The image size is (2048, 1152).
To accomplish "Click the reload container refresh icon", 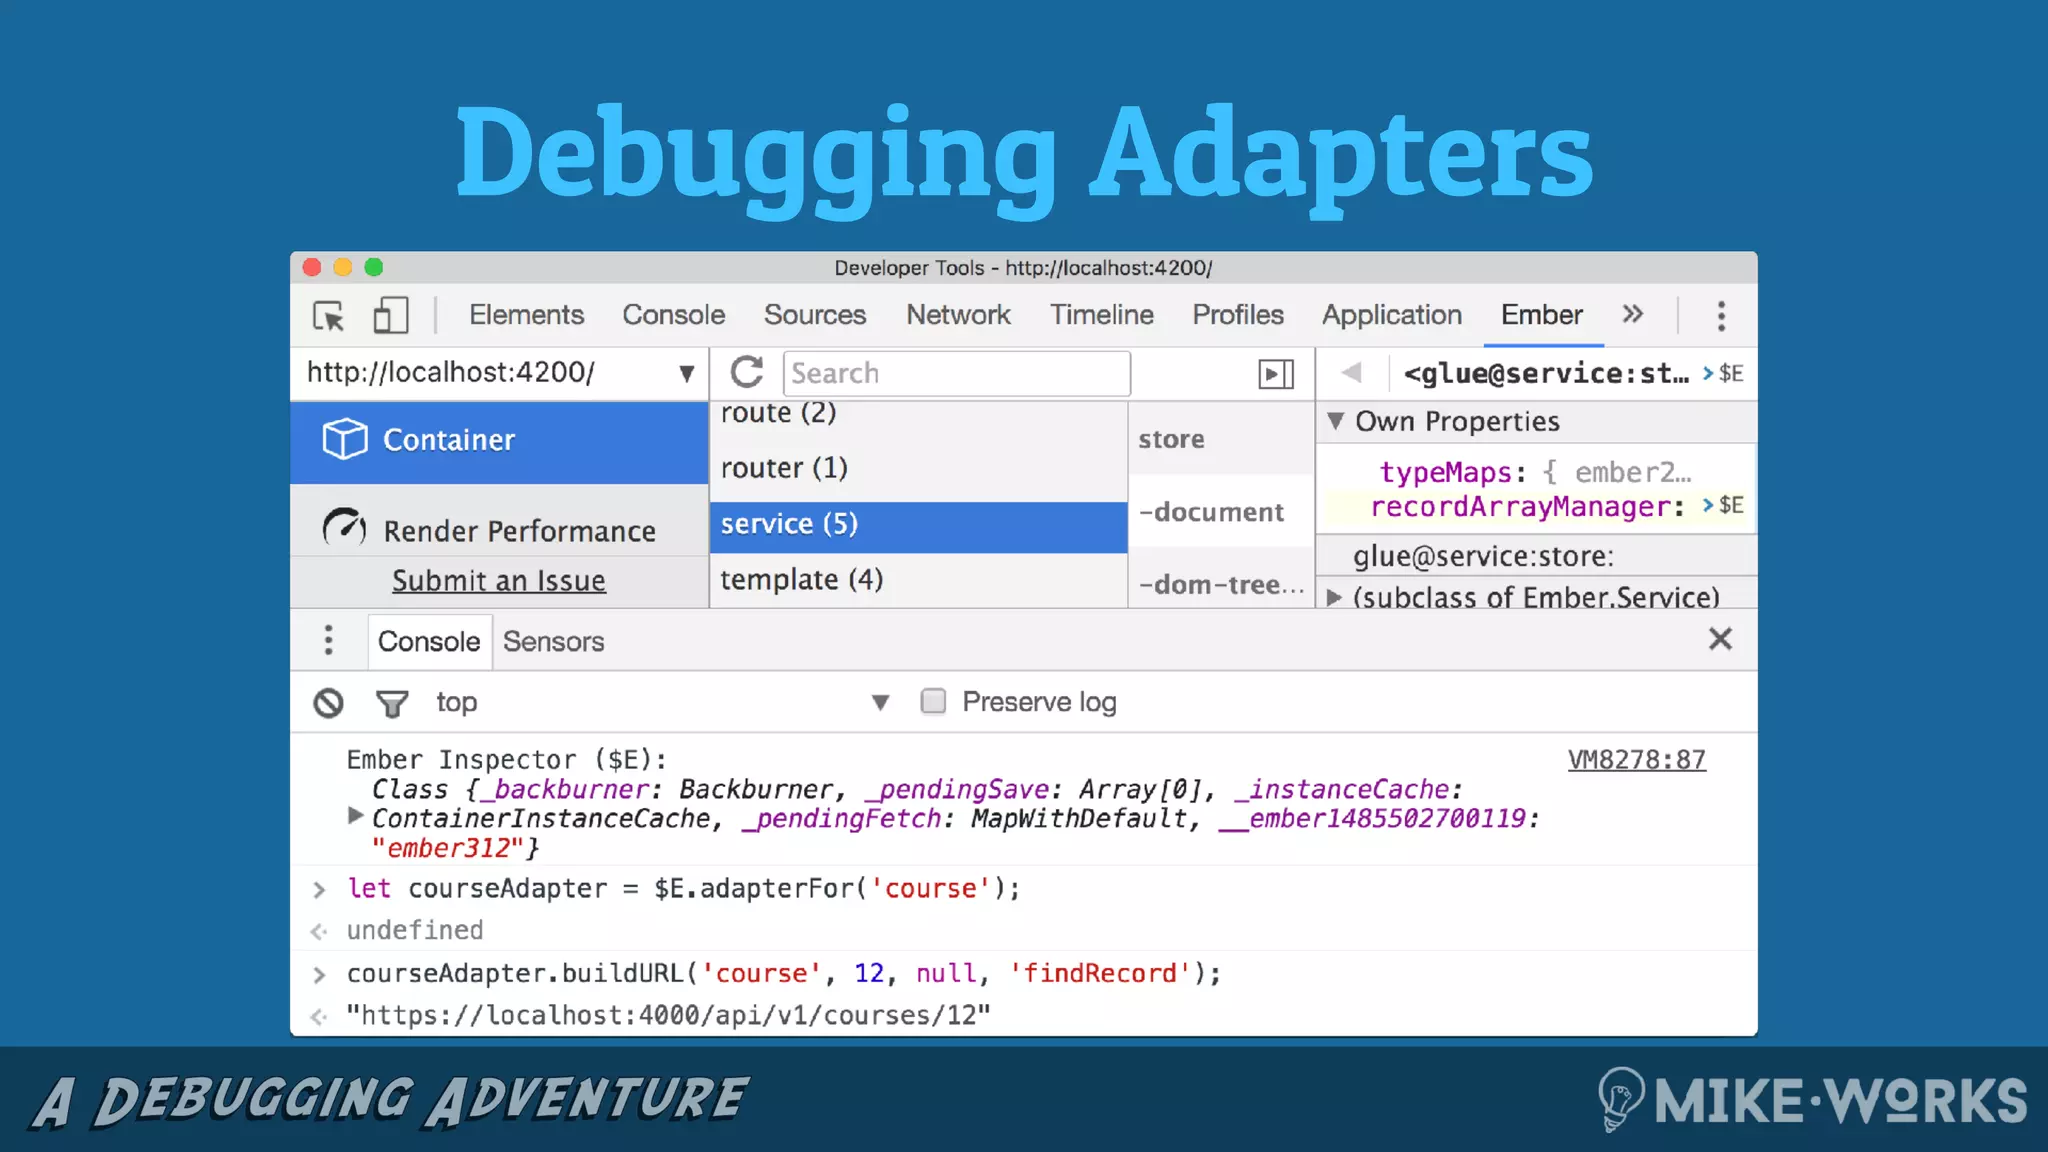I will coord(747,373).
